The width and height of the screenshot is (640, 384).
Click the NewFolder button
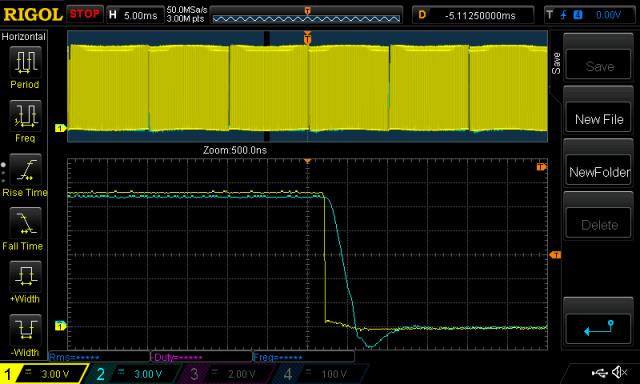[x=599, y=172]
